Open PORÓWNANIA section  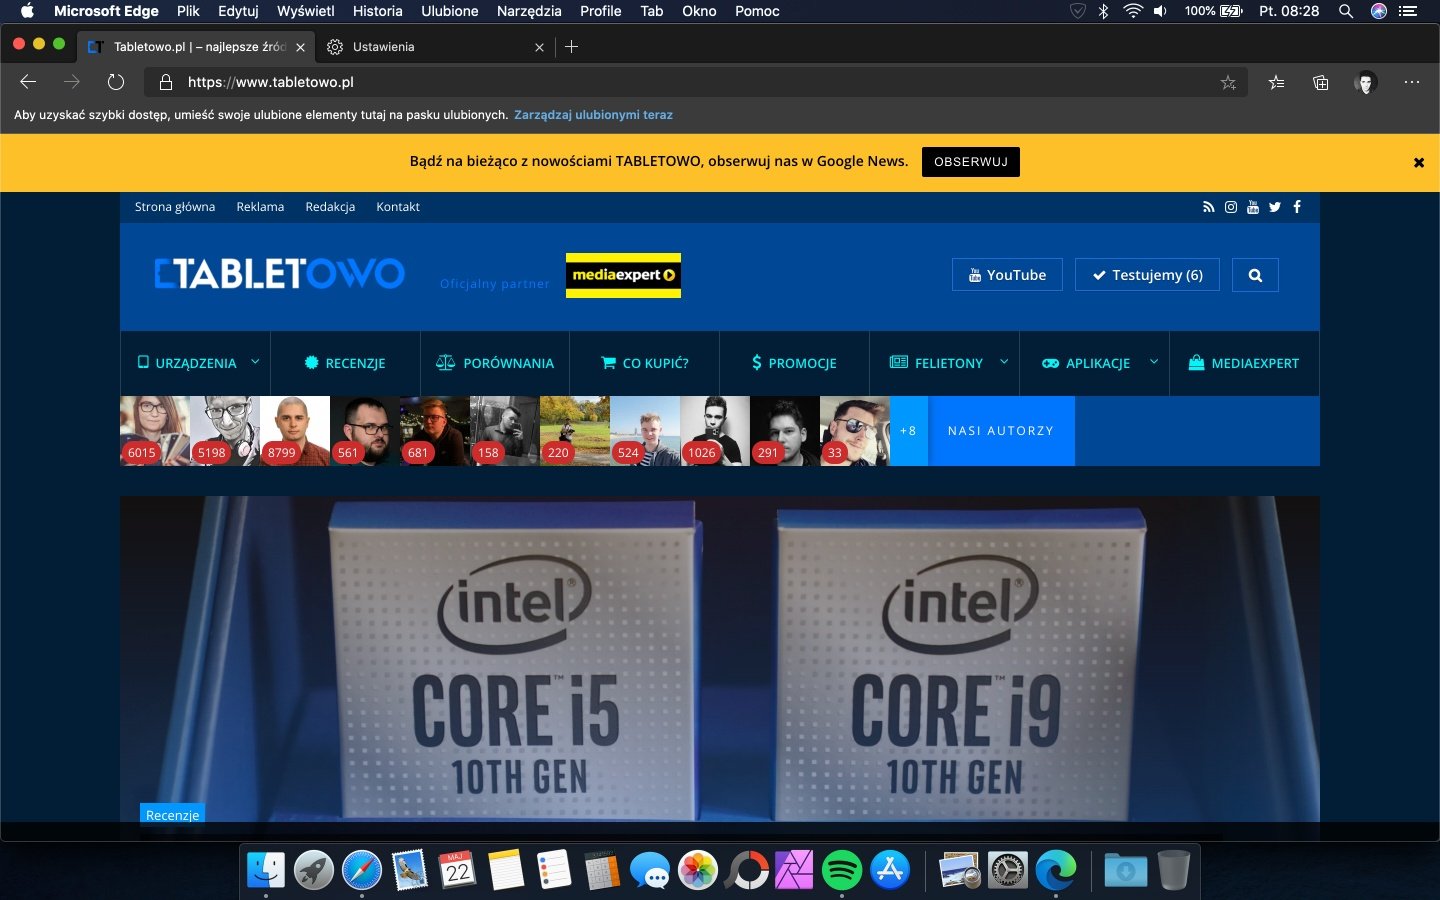tap(495, 363)
